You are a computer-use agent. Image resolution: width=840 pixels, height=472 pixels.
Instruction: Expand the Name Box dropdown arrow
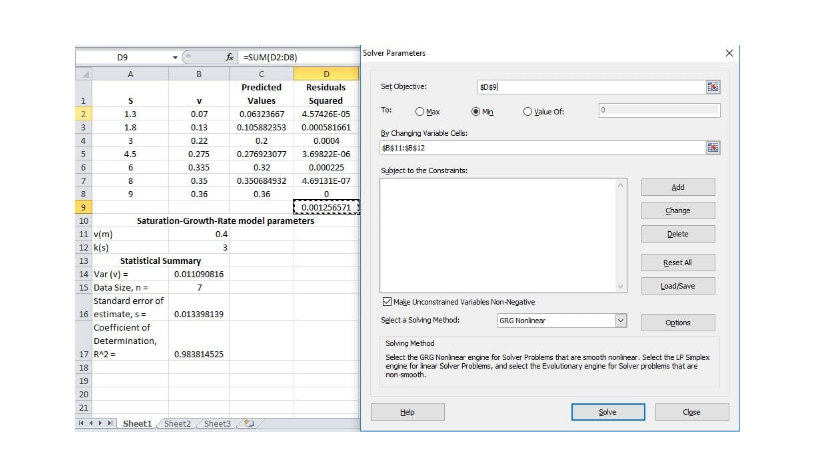[174, 57]
